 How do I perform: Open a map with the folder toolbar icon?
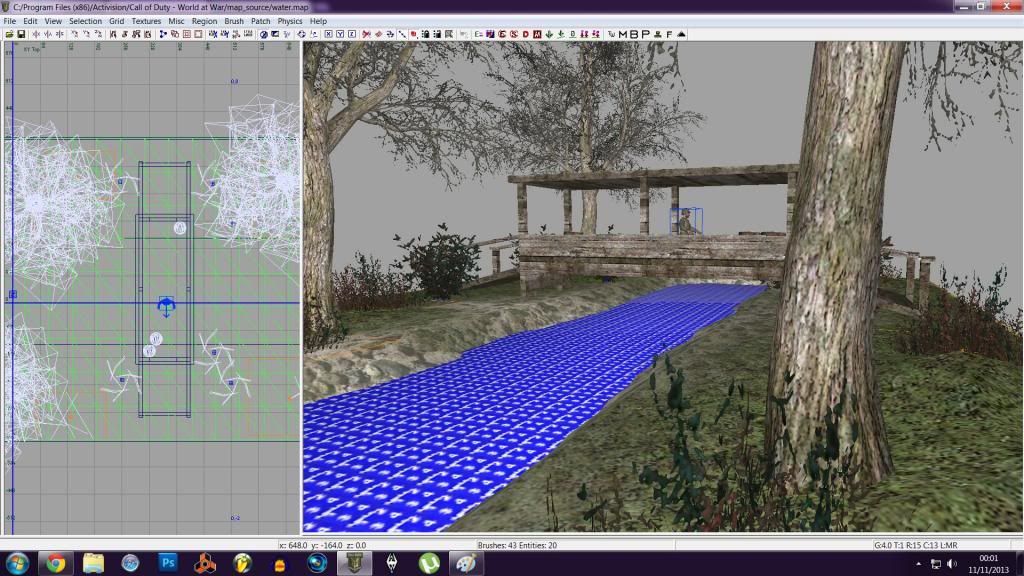tap(9, 34)
